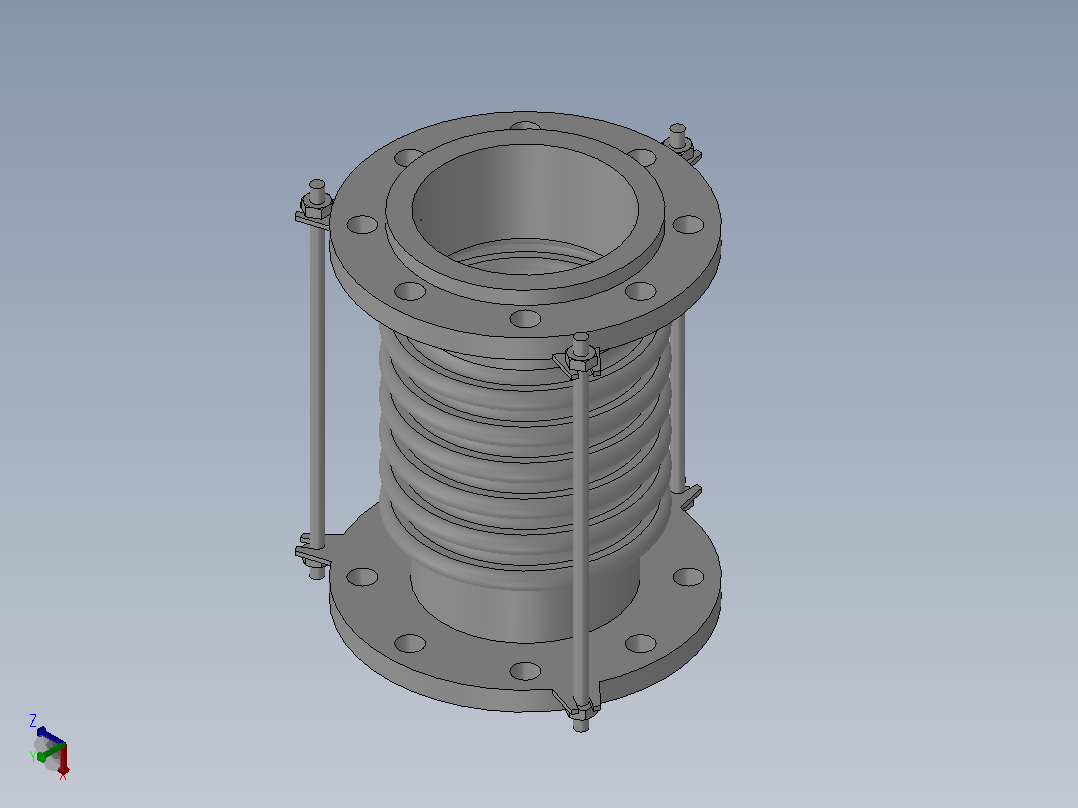1078x808 pixels.
Task: Select the left tie rod of the assembly
Action: coord(316,382)
